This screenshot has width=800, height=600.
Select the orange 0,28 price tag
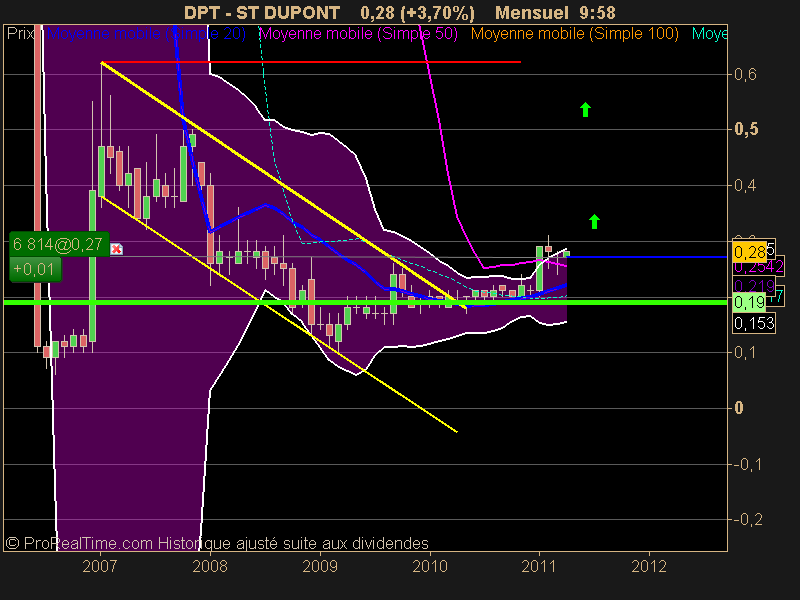point(749,252)
